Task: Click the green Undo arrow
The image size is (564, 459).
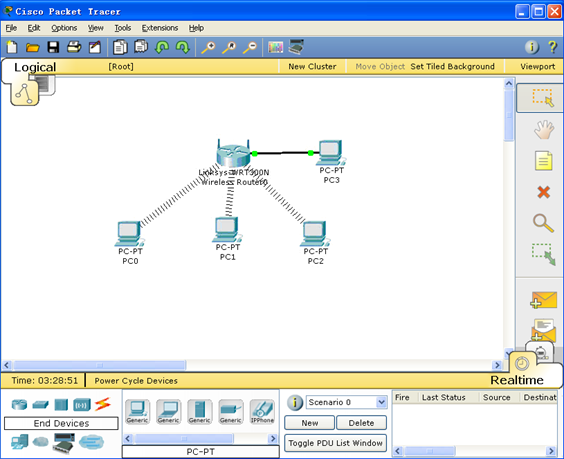Action: point(162,47)
